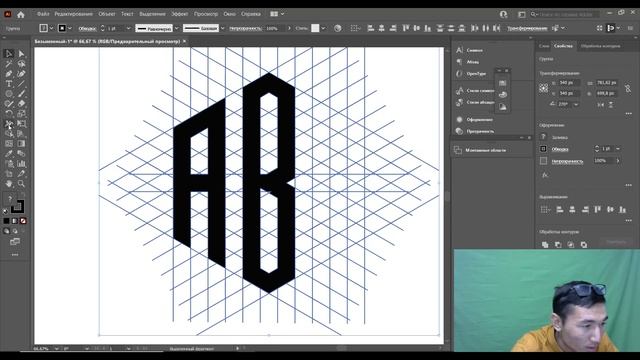Open the variable width profile dropdown
Viewport: 640px width, 360px height.
click(176, 28)
